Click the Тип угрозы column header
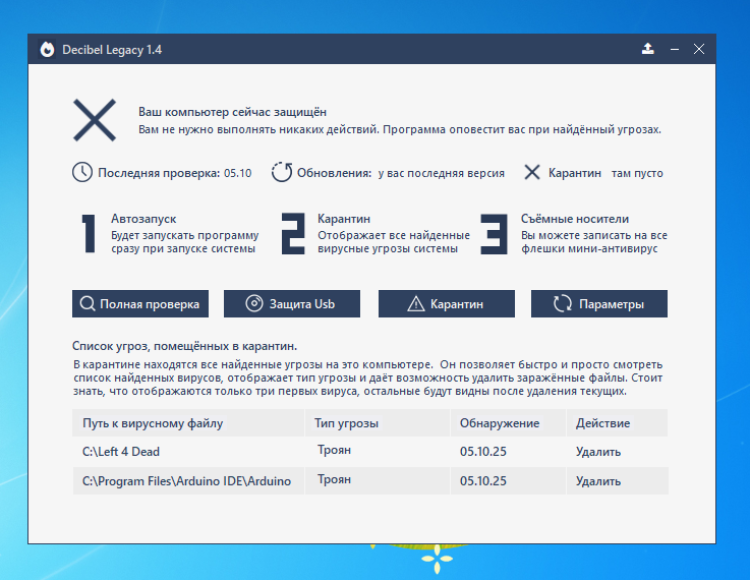 [346, 423]
